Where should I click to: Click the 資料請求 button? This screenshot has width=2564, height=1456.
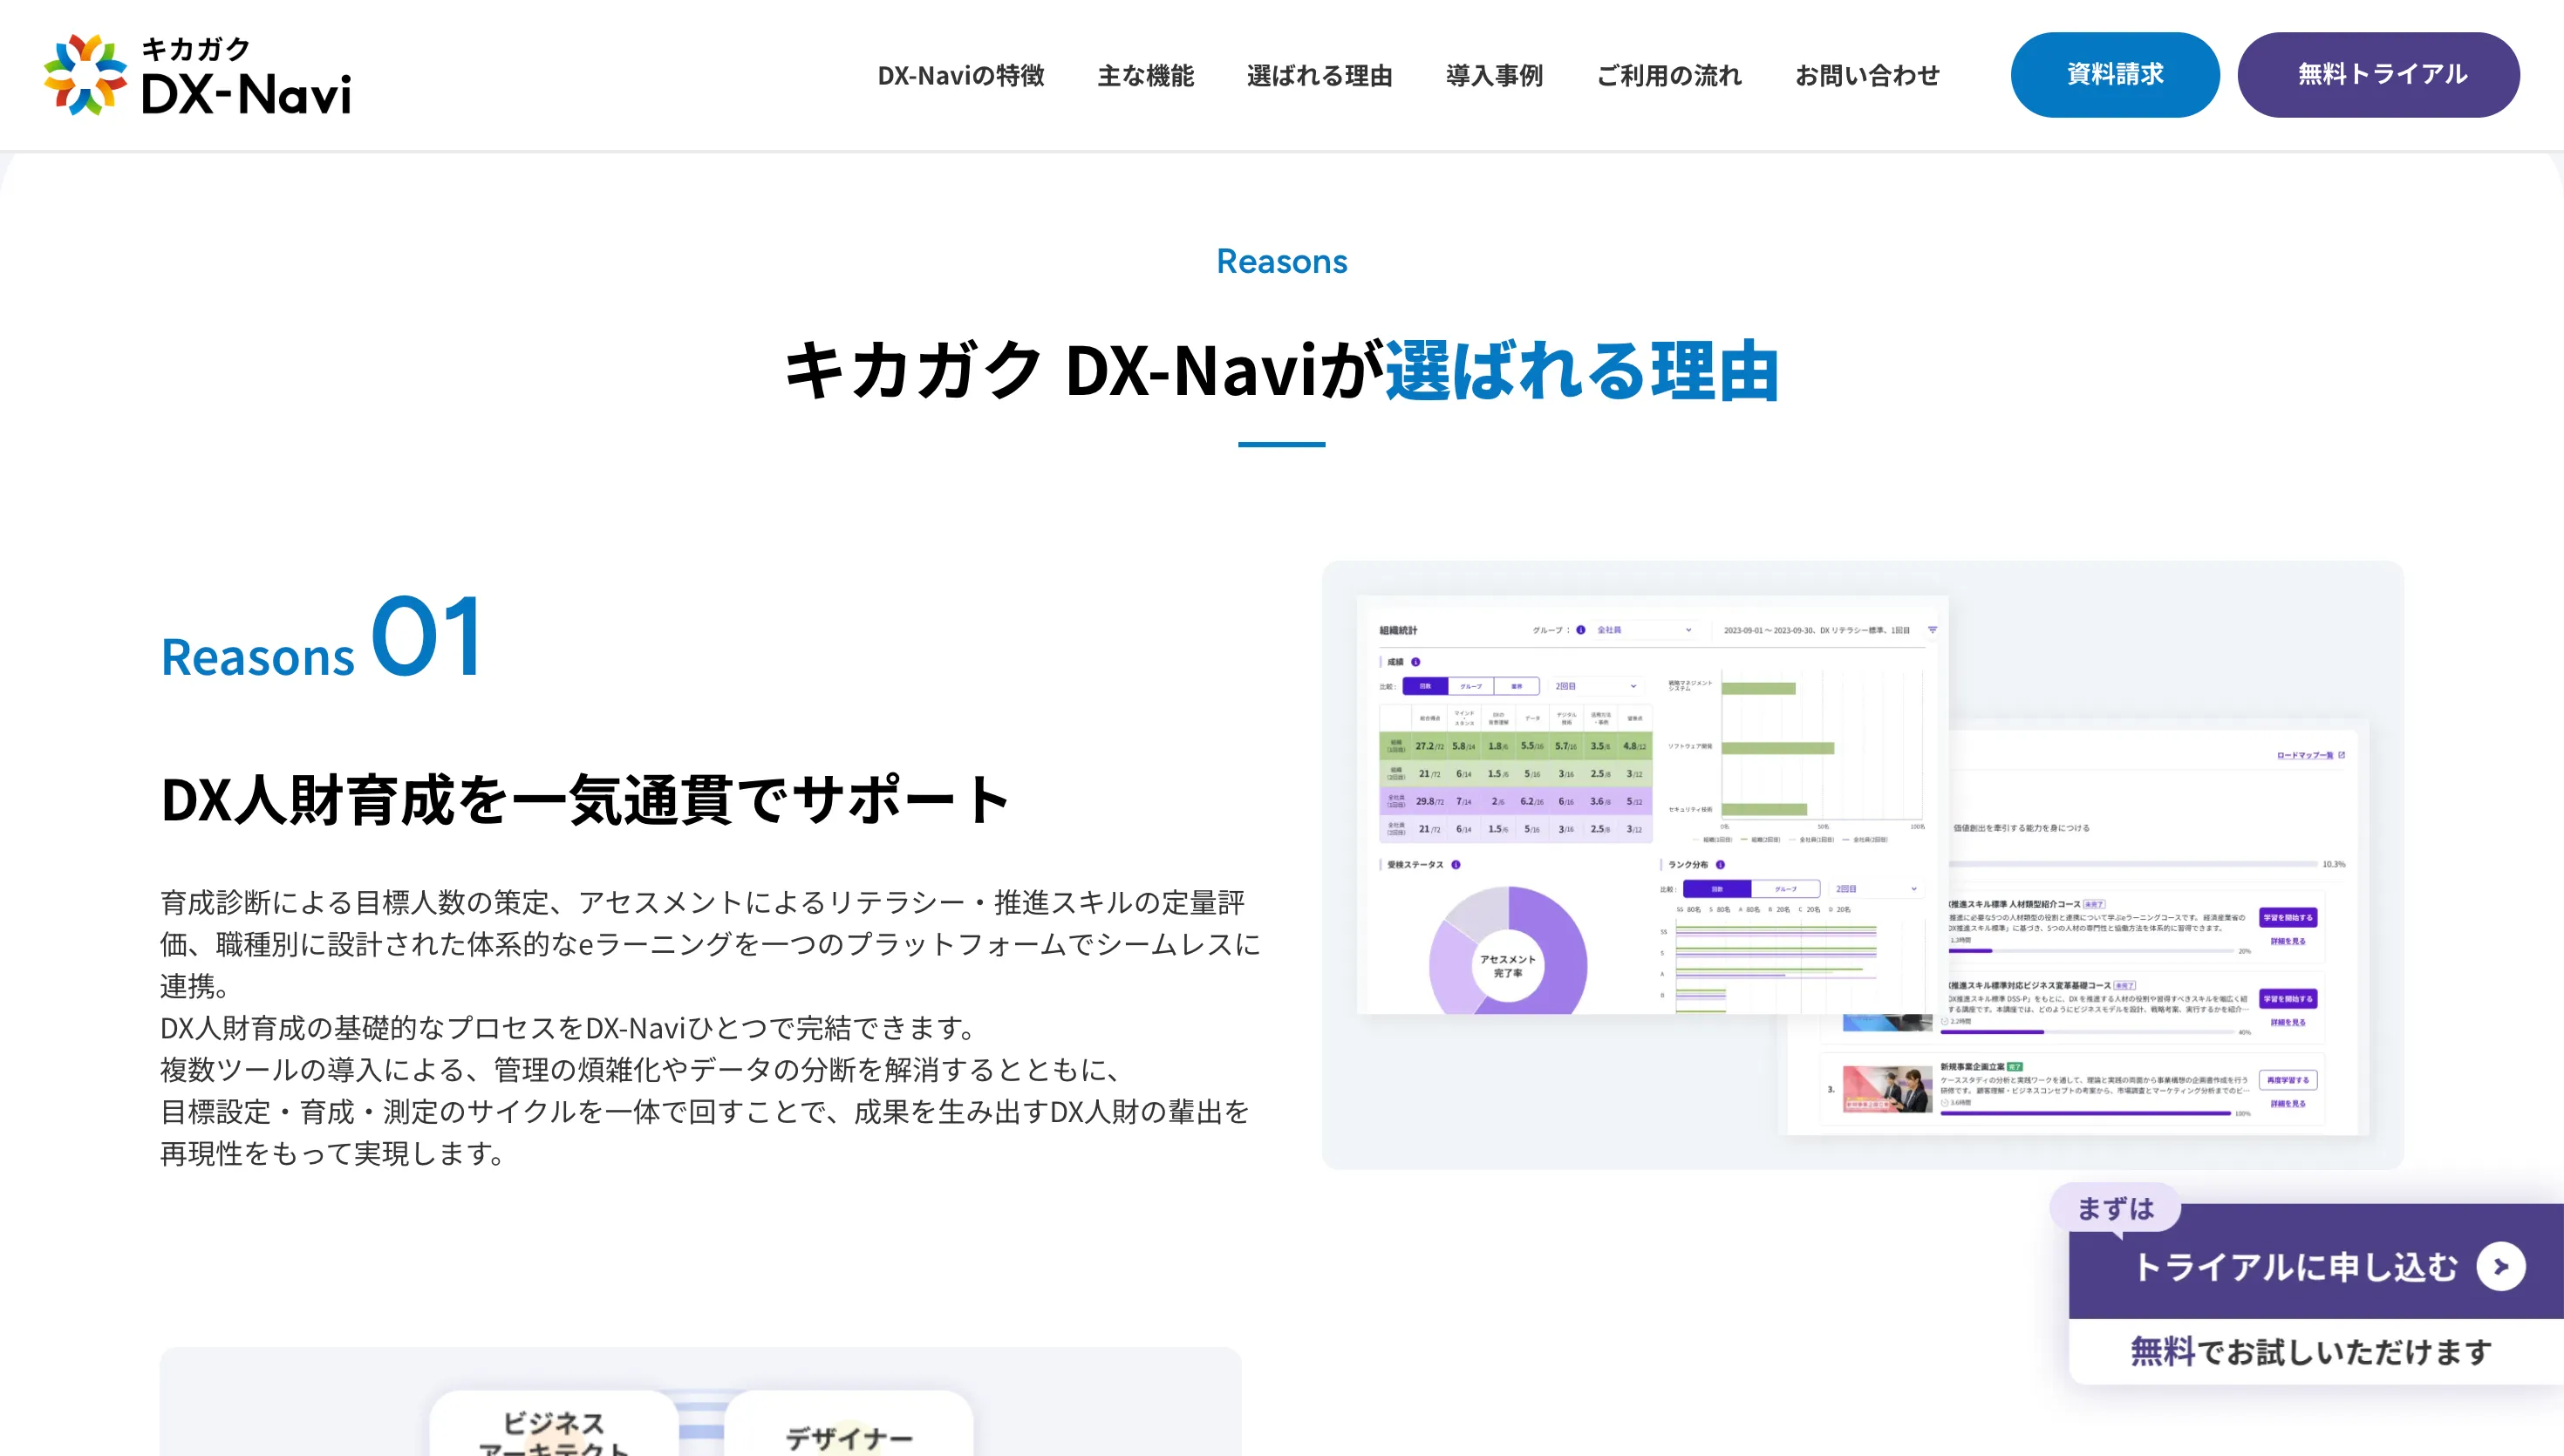(x=2115, y=75)
